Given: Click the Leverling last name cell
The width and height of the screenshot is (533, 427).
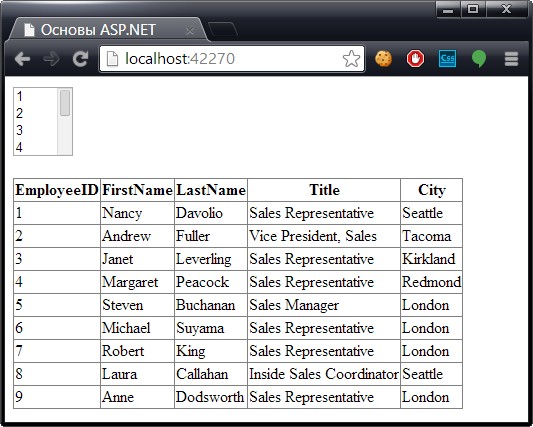Looking at the screenshot, I should (211, 259).
